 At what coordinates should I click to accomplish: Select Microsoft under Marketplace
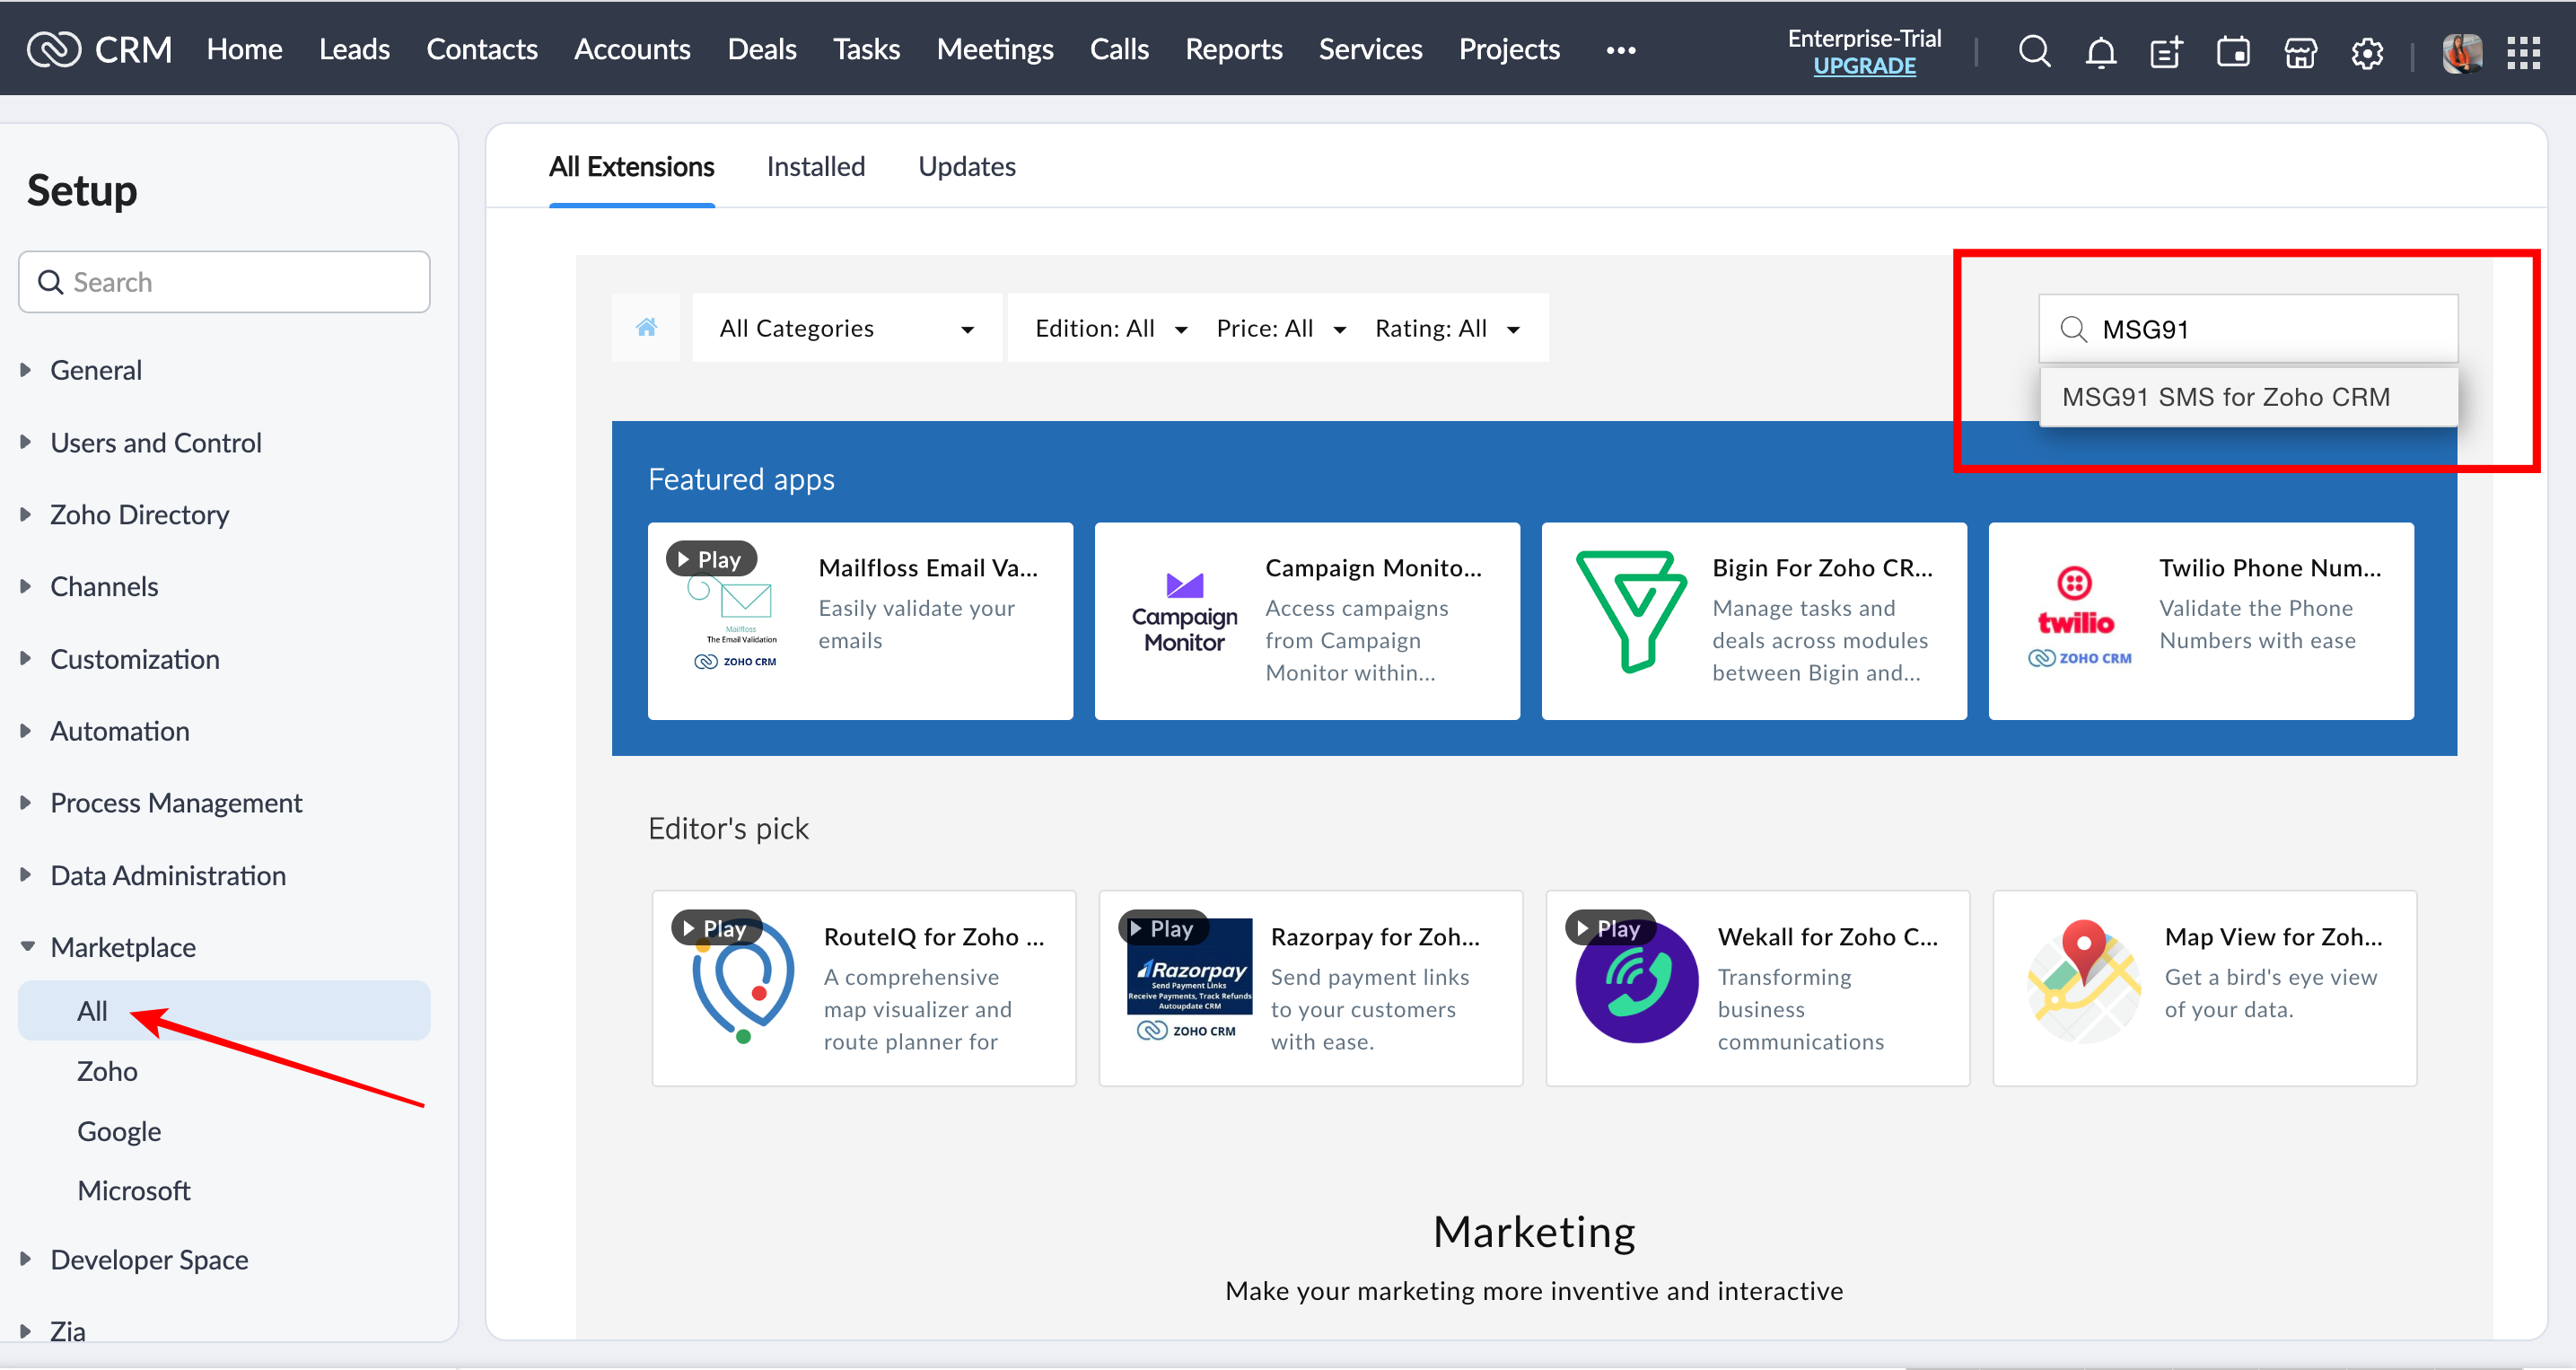[x=134, y=1190]
